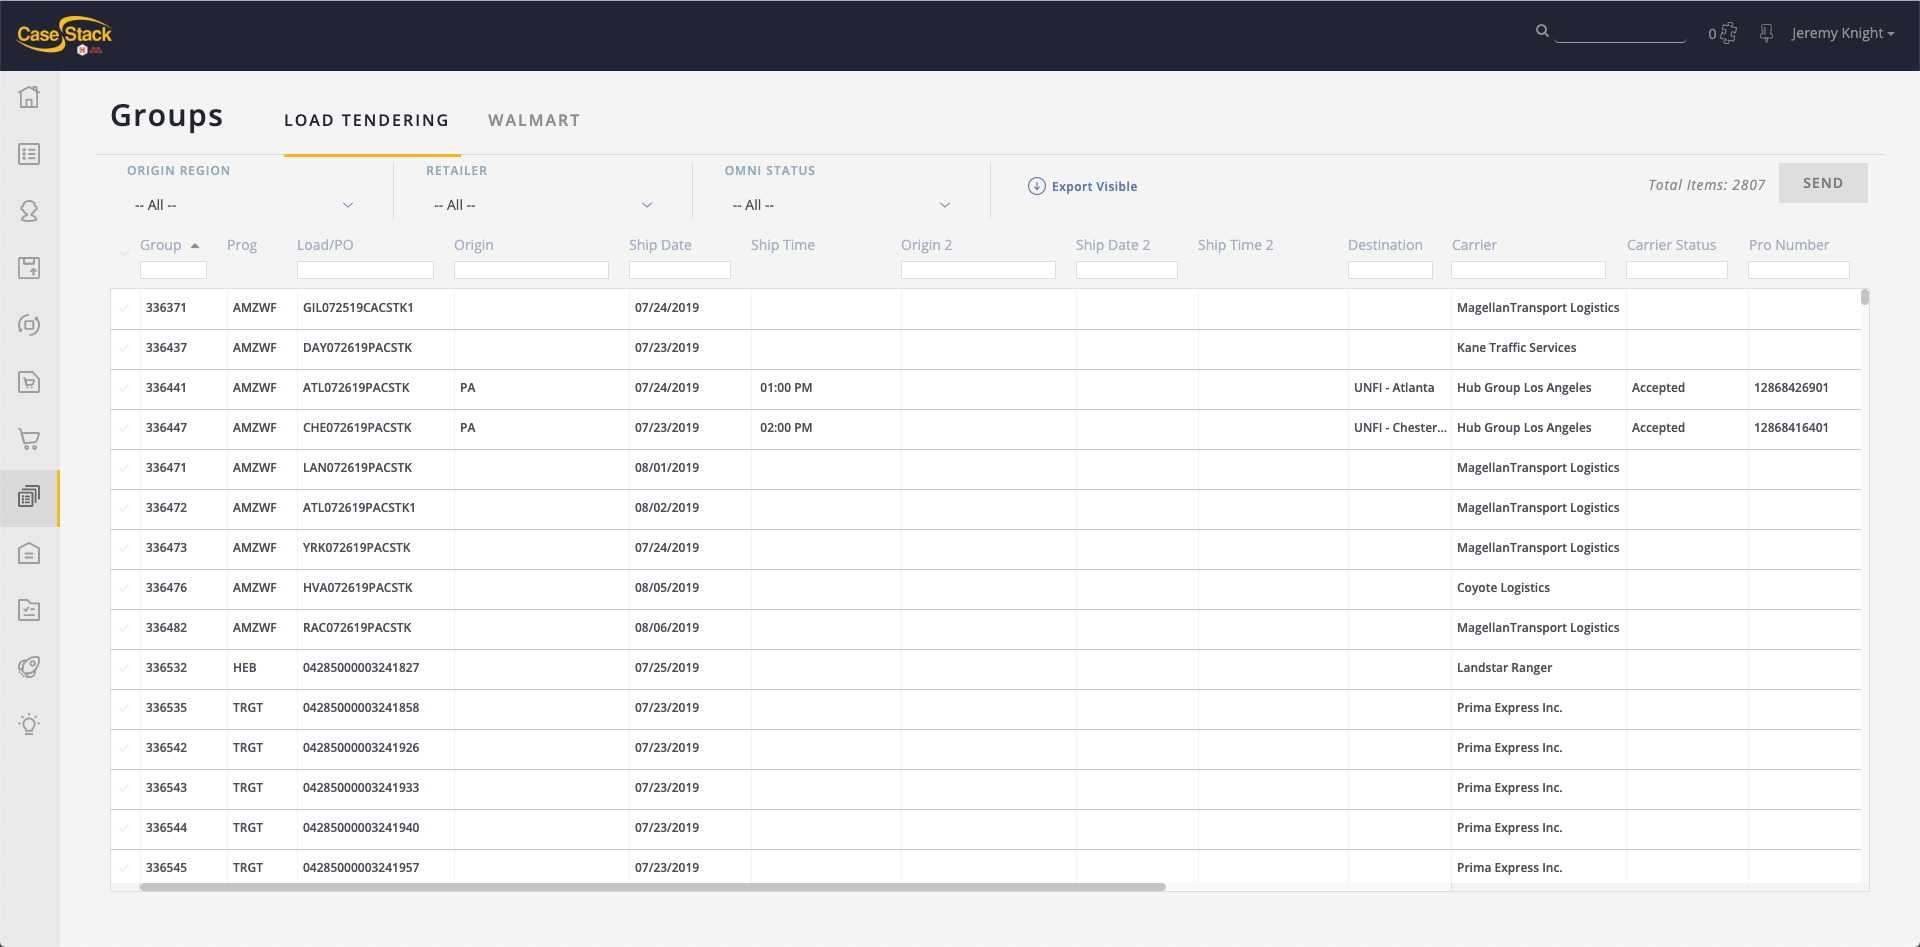The height and width of the screenshot is (947, 1920).
Task: Expand the Omni Status dropdown
Action: coord(841,205)
